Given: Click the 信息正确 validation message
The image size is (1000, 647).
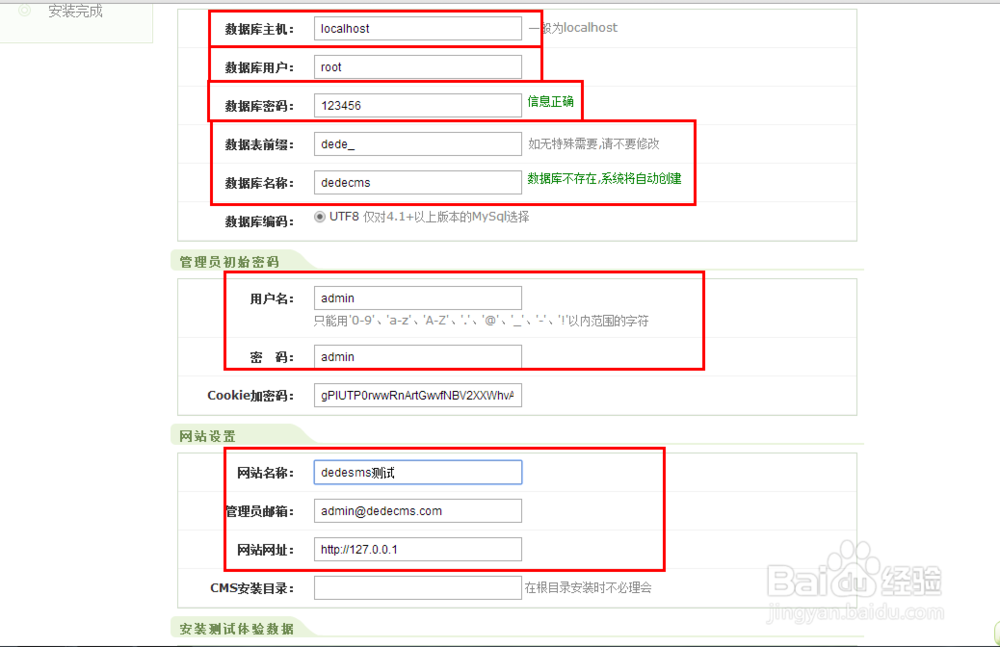Looking at the screenshot, I should coord(549,100).
